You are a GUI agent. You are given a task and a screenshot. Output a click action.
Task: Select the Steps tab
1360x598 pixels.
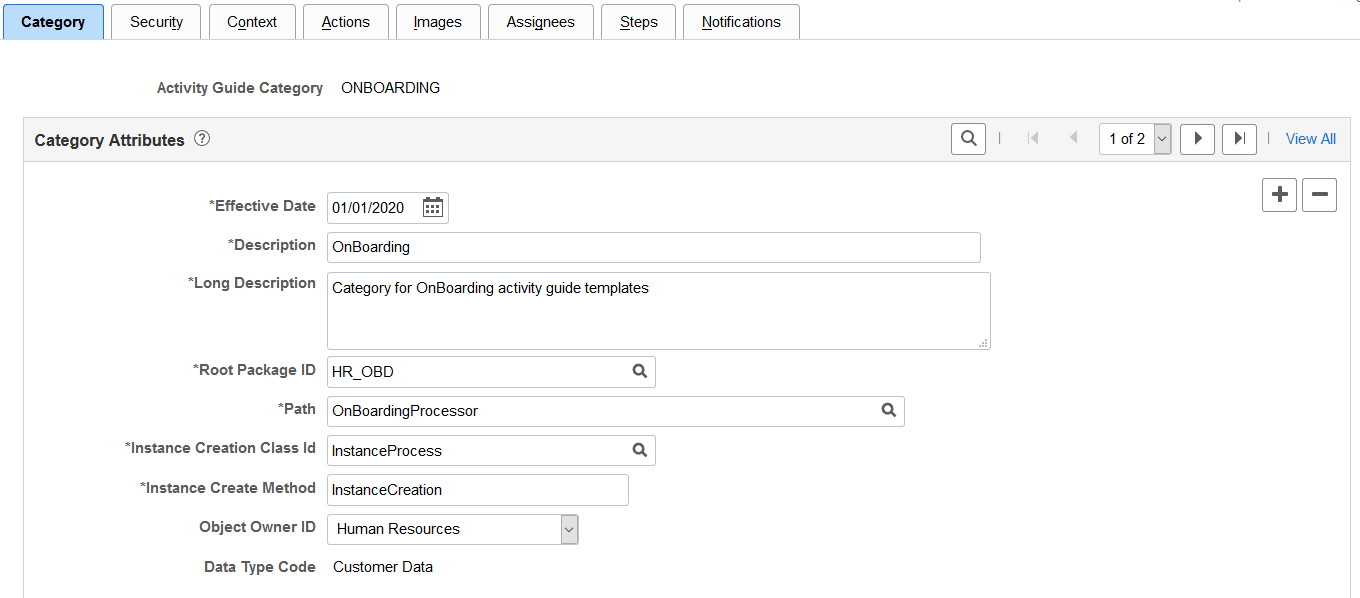638,21
